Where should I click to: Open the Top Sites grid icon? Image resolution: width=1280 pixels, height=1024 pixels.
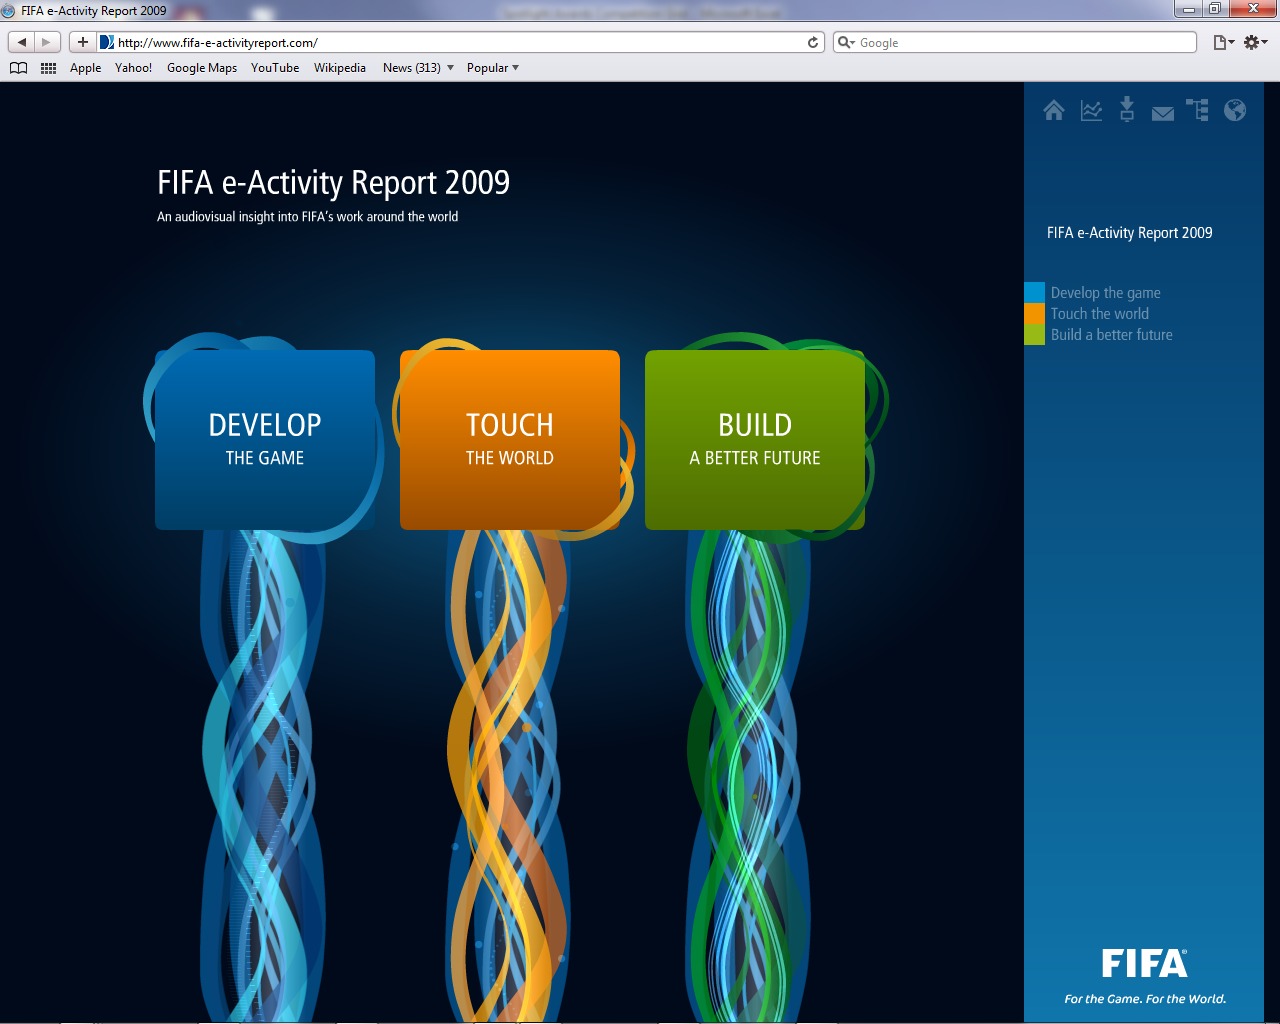click(x=48, y=68)
